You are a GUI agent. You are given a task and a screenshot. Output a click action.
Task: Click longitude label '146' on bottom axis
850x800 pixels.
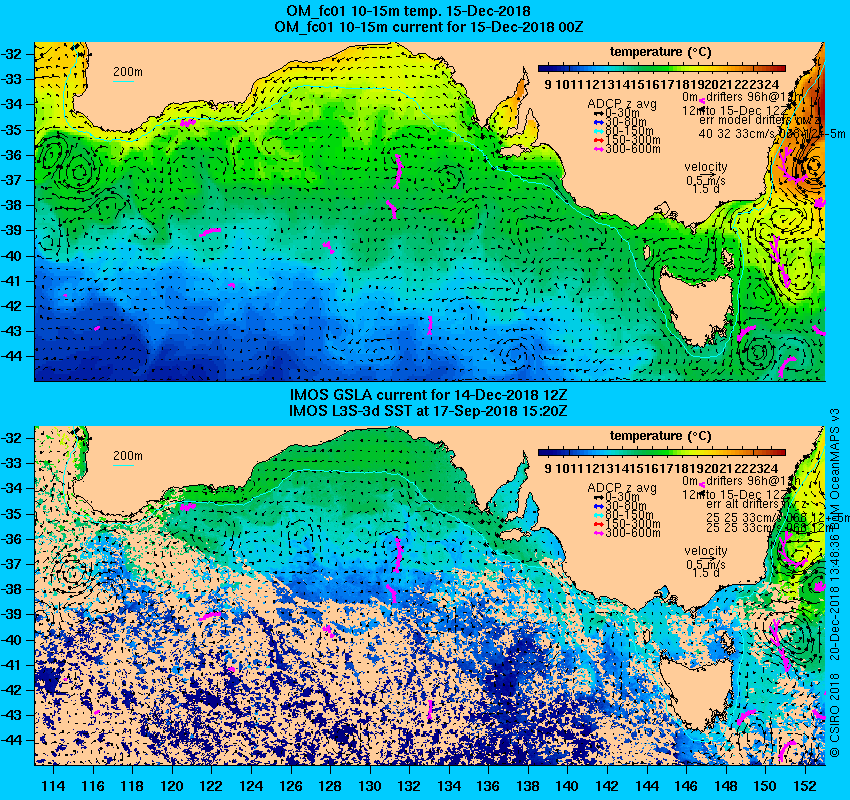coord(686,785)
